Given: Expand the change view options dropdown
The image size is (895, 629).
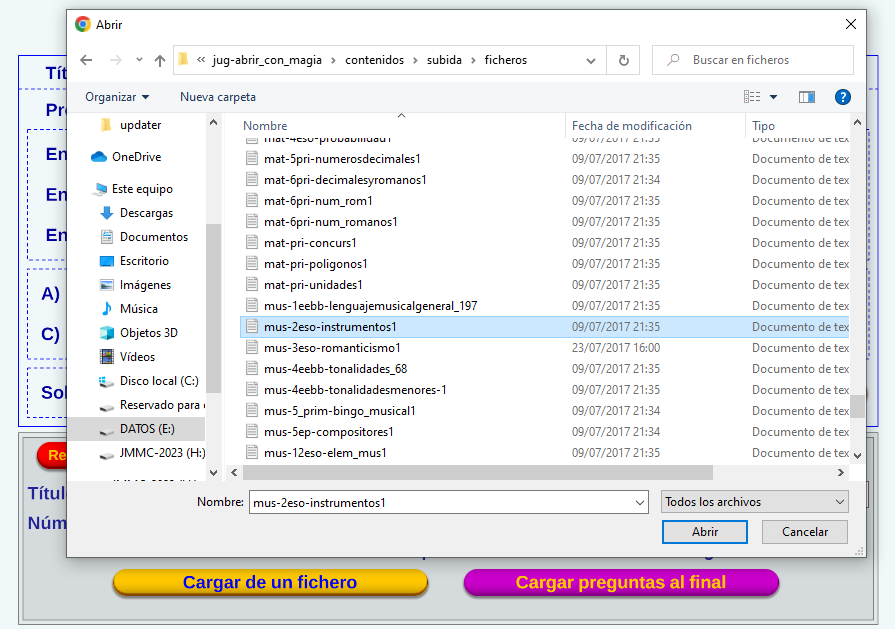Looking at the screenshot, I should click(x=774, y=97).
